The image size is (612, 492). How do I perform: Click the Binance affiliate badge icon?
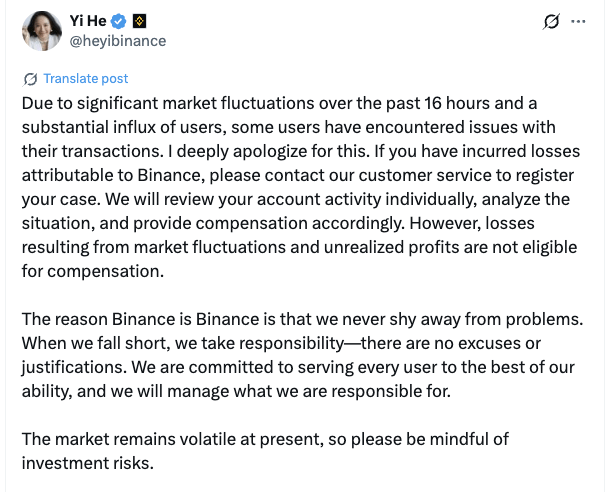139,20
